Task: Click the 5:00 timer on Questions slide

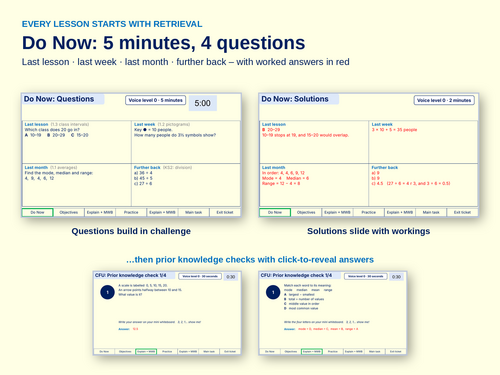Action: click(203, 103)
